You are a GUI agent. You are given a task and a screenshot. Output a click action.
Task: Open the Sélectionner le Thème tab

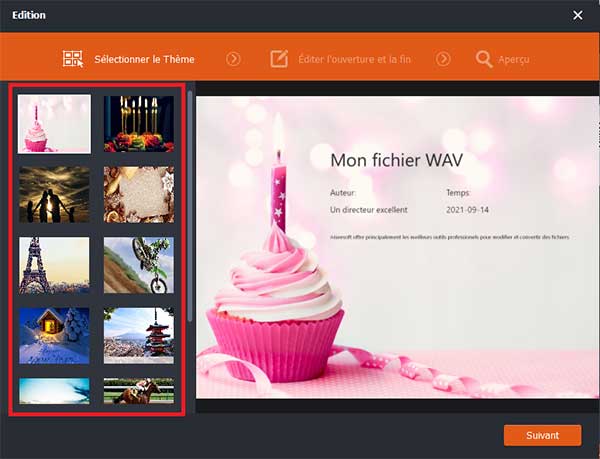(144, 59)
